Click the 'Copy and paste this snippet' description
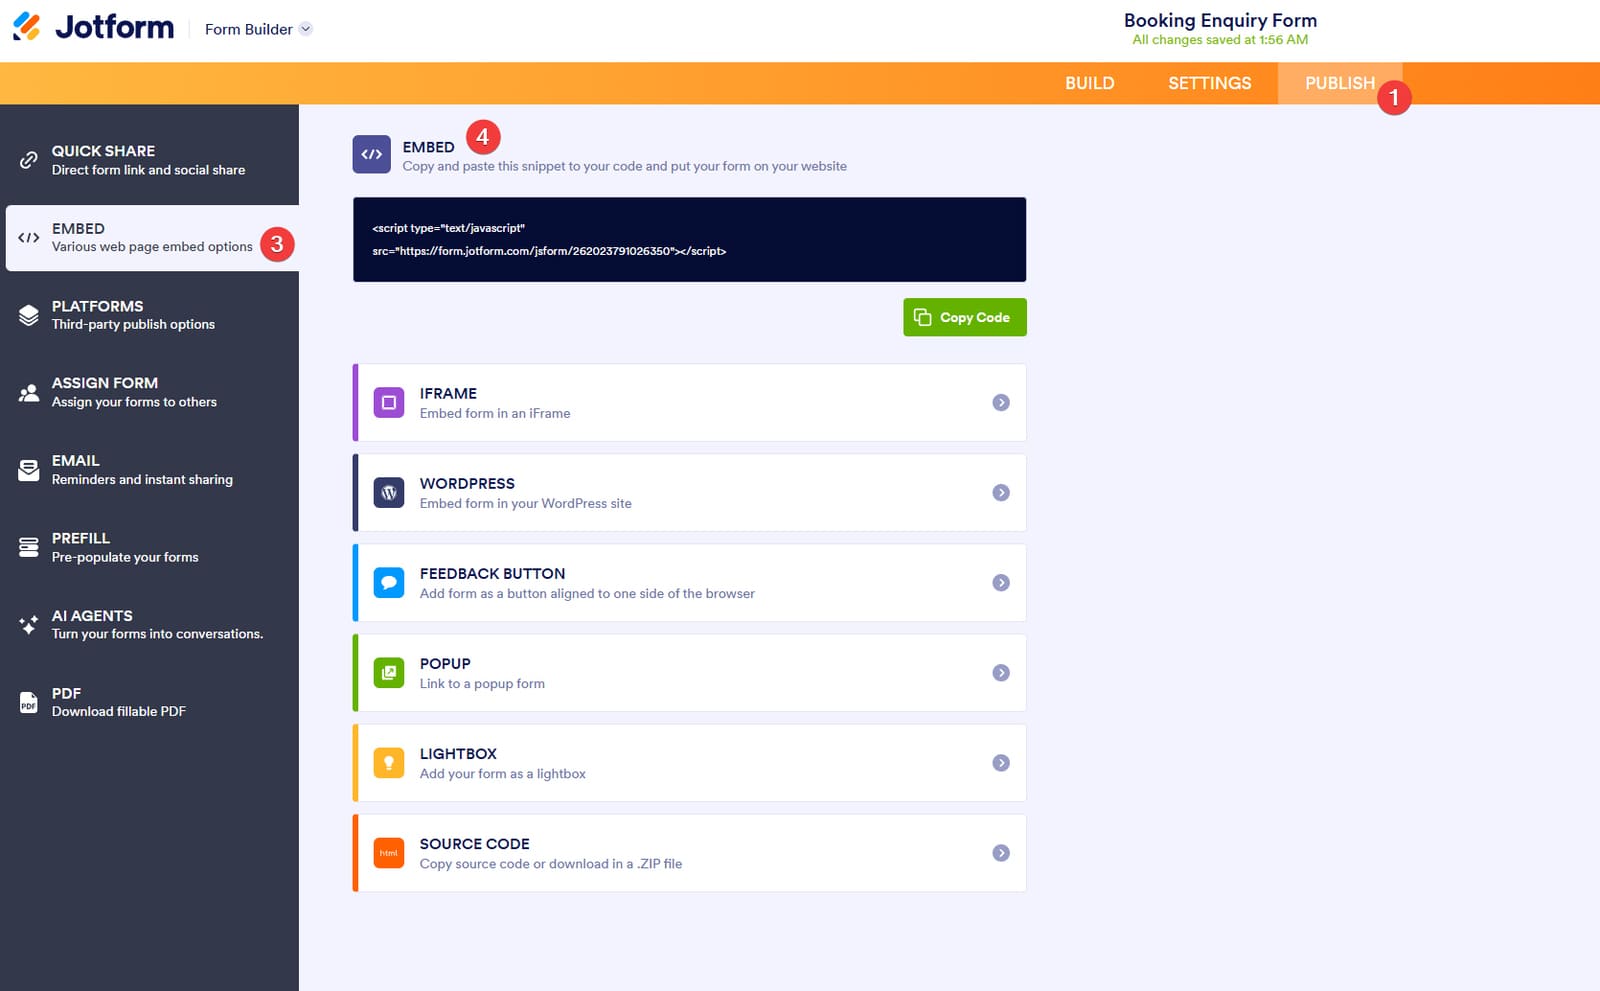Viewport: 1600px width, 991px height. [x=624, y=166]
